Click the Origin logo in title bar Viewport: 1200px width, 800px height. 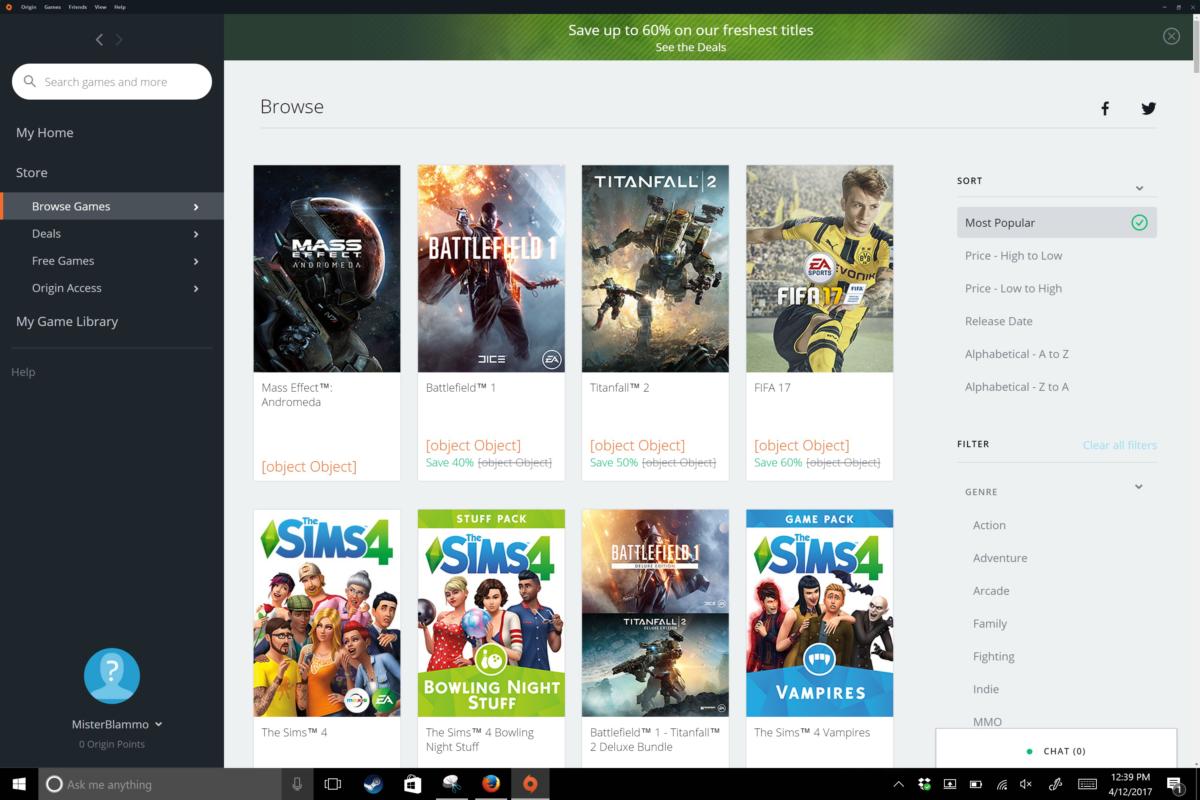click(9, 6)
